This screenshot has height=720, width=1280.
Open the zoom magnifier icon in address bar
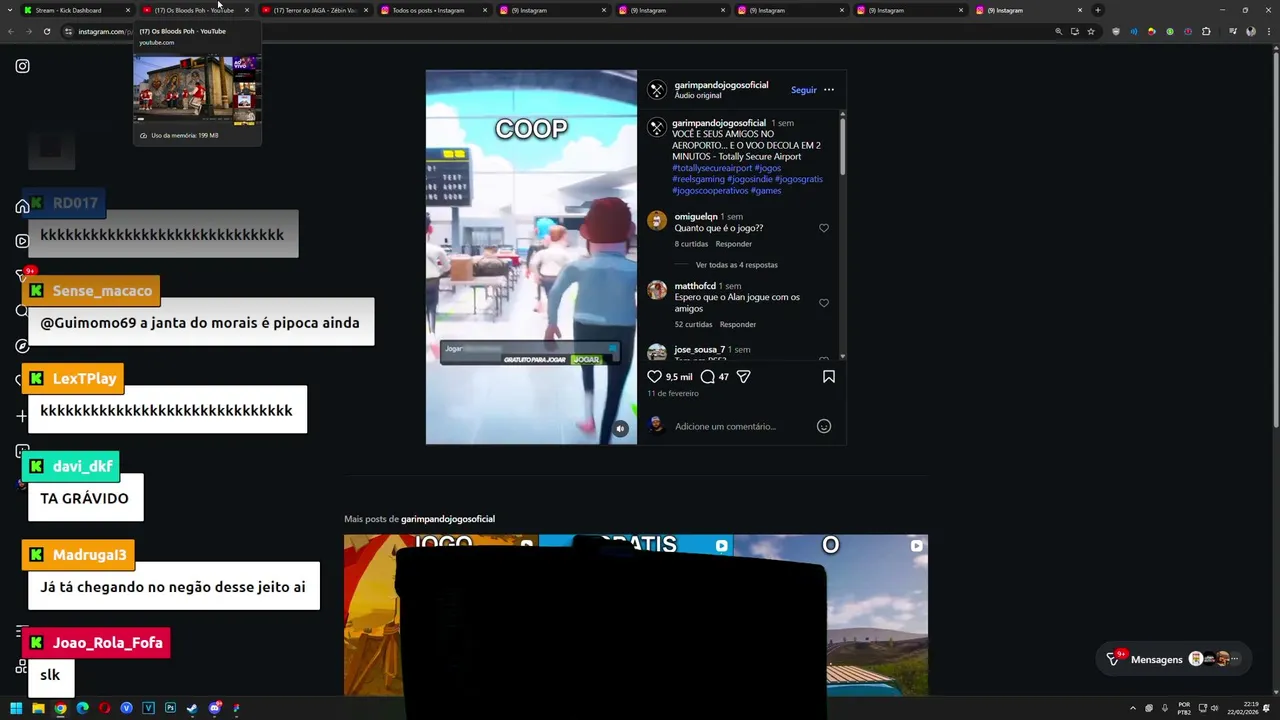coord(1058,31)
